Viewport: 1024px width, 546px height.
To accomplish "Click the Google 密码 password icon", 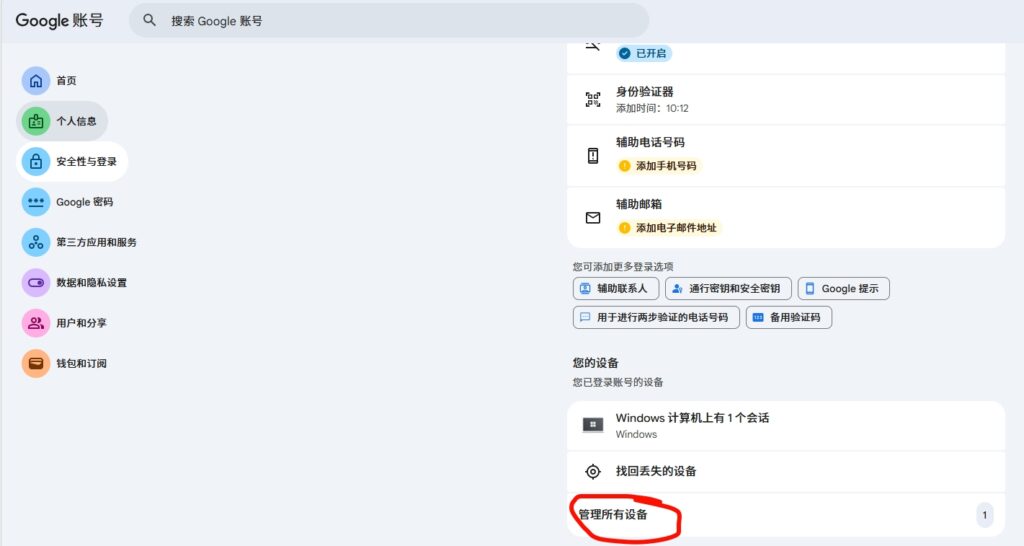I will point(36,202).
